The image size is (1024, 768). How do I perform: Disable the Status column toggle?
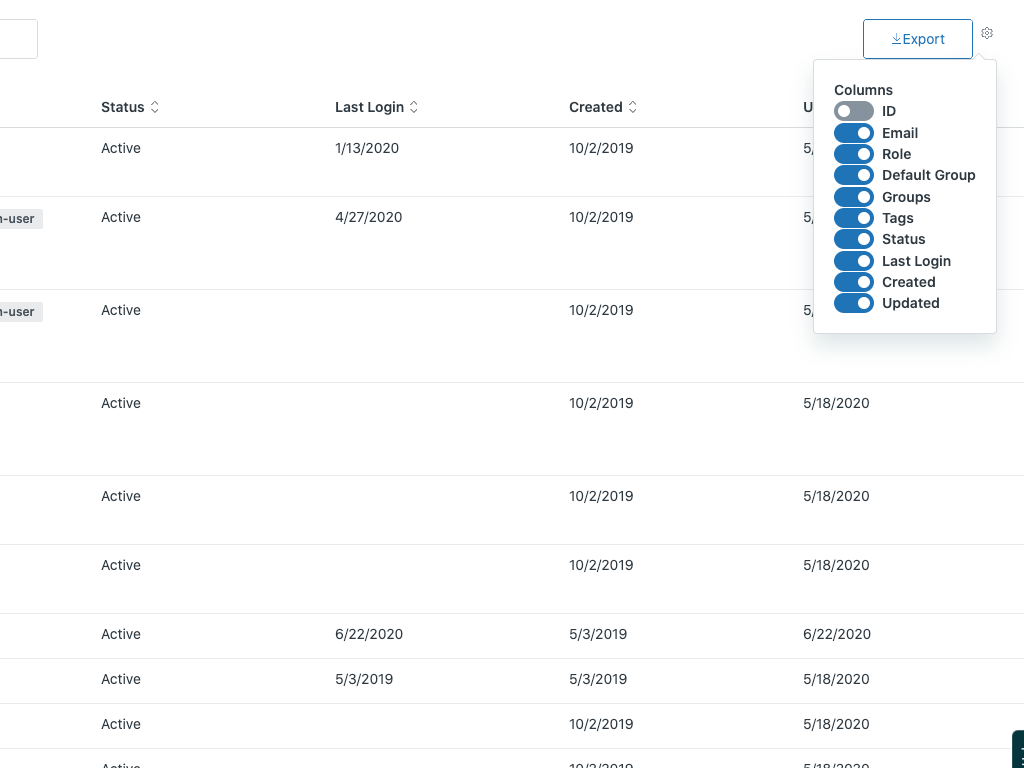click(853, 239)
